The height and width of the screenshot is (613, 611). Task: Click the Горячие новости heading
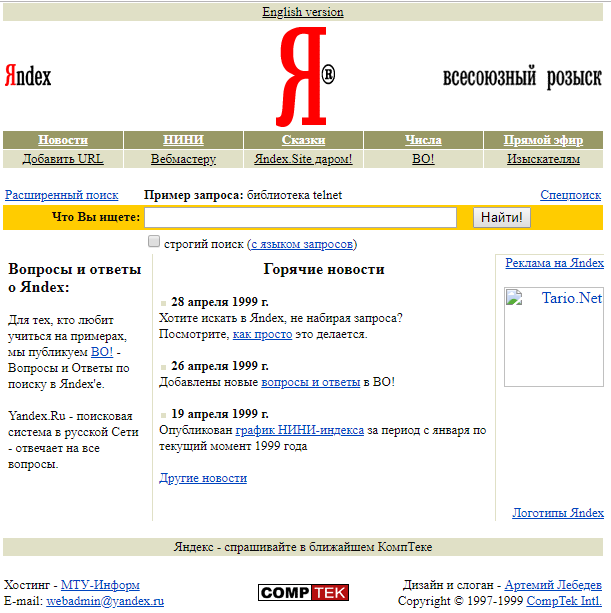pyautogui.click(x=324, y=269)
